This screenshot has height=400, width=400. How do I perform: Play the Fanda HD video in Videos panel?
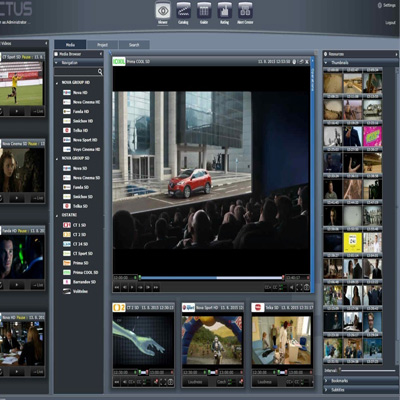pyautogui.click(x=17, y=285)
